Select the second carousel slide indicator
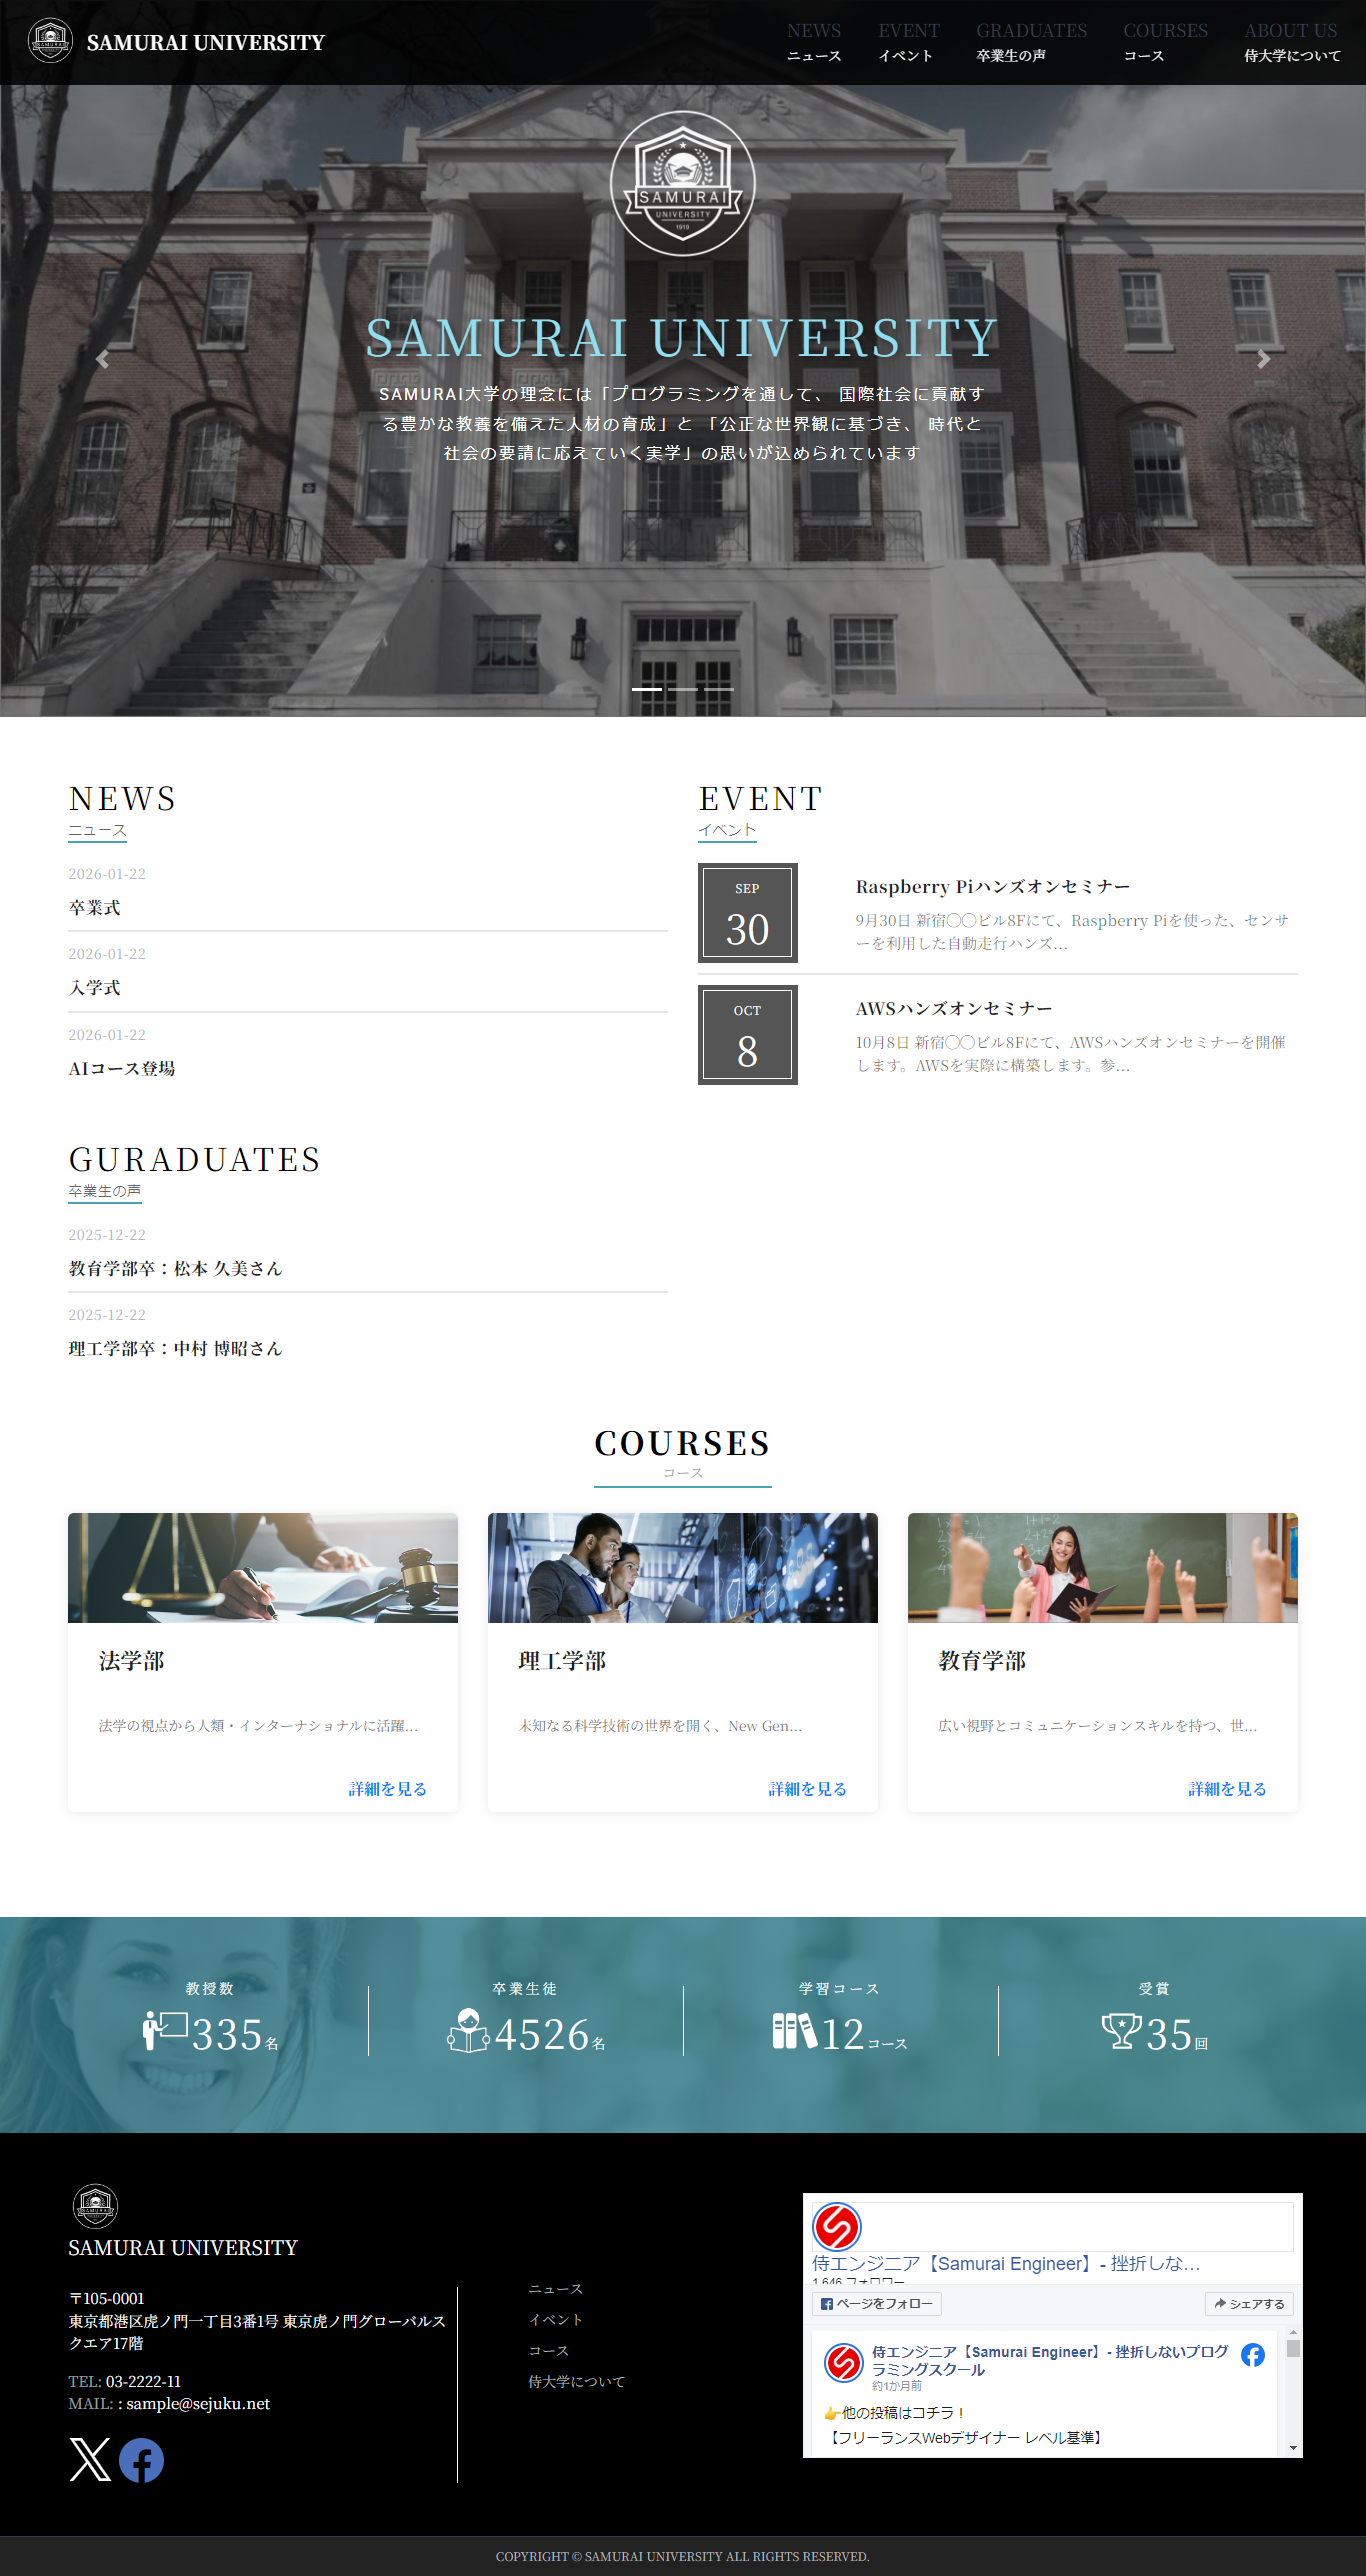 click(x=683, y=689)
